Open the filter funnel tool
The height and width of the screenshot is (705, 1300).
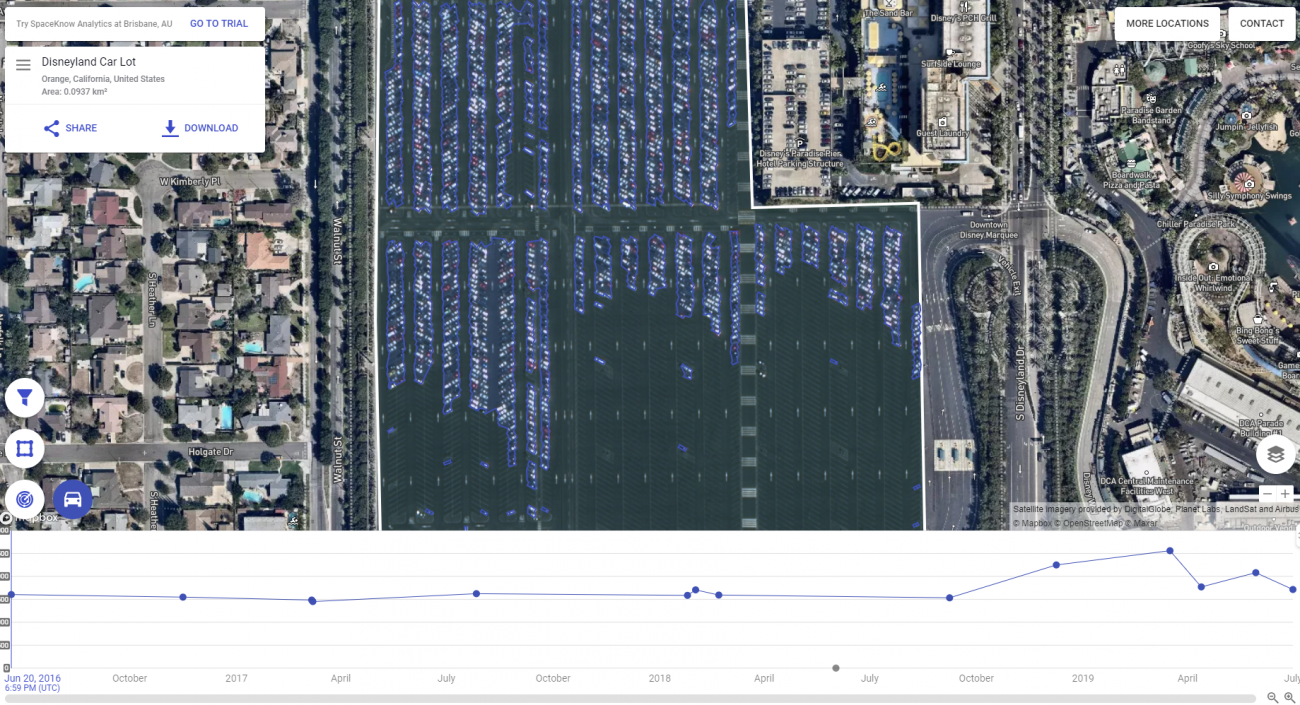point(24,397)
